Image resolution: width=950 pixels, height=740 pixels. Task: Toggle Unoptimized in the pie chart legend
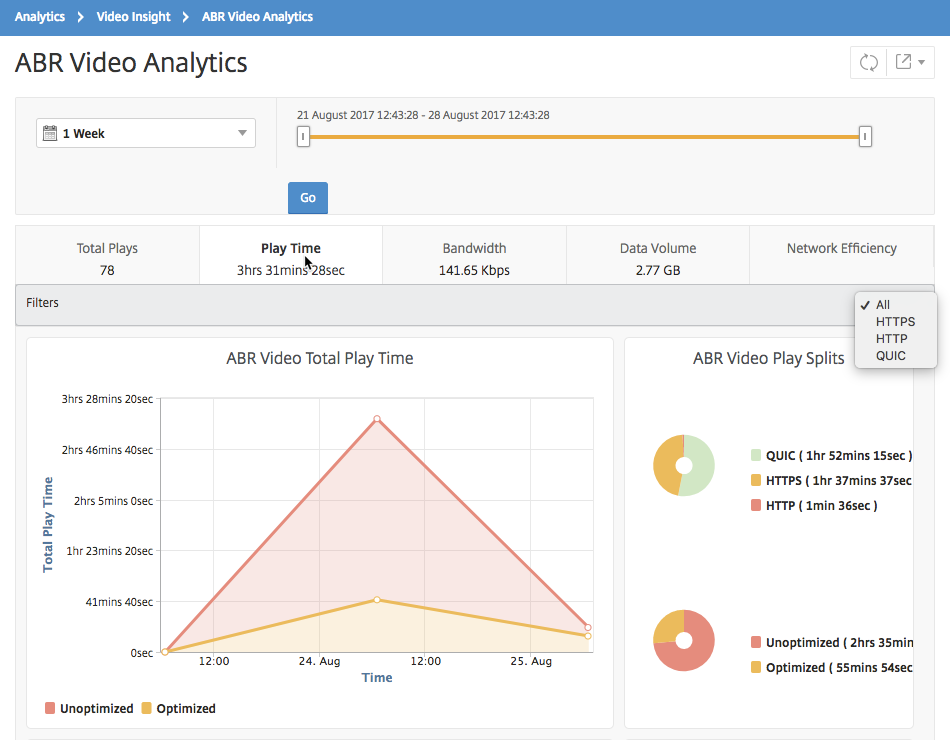click(832, 642)
